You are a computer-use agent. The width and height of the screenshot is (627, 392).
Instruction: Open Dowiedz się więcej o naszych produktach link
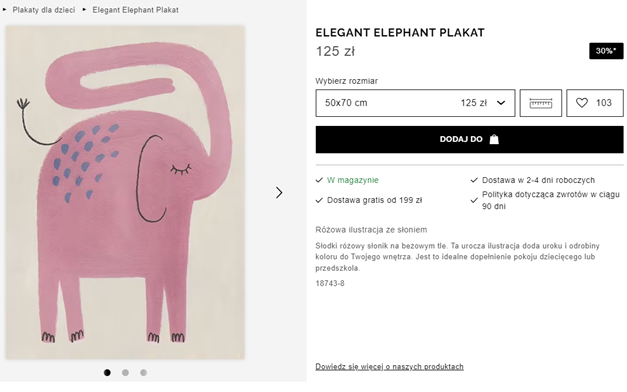coord(389,366)
